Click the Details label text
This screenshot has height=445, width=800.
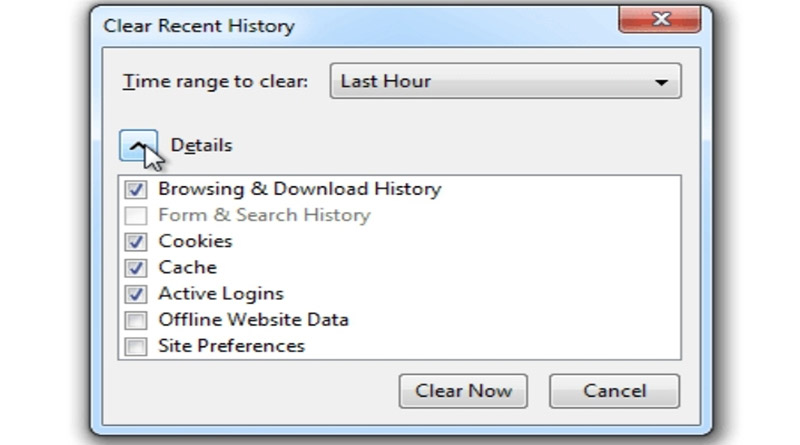point(201,146)
